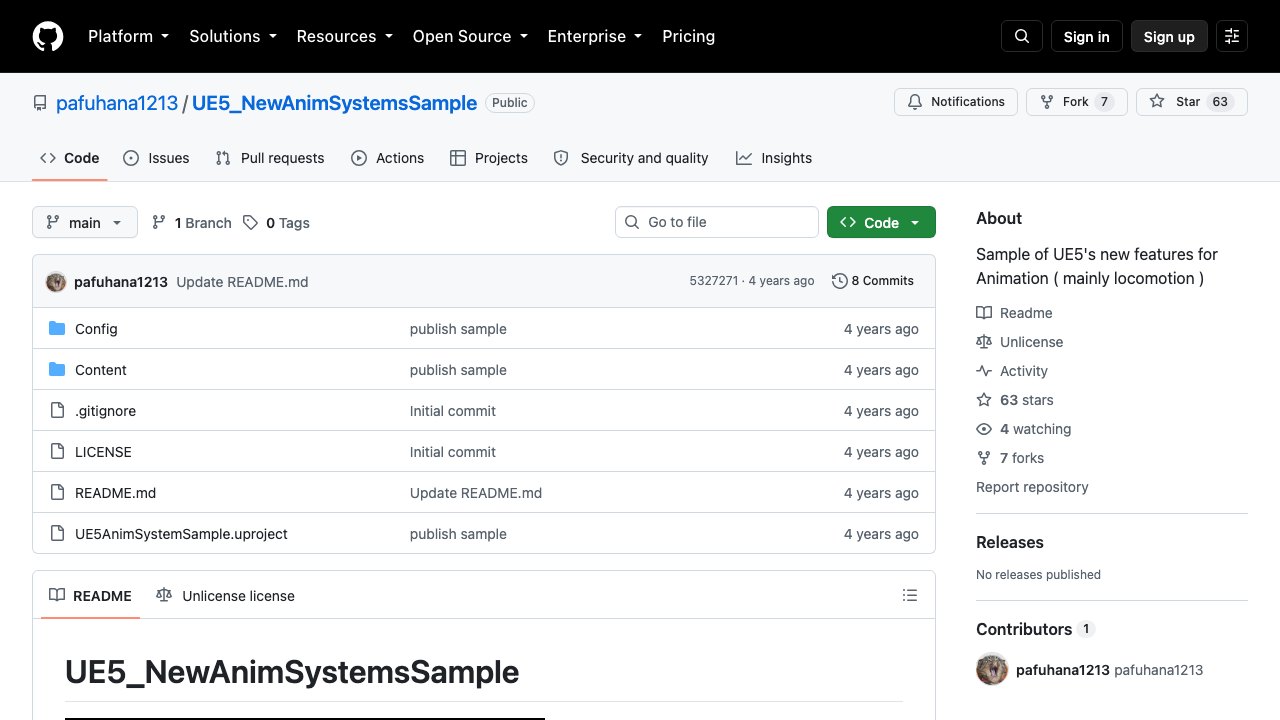
Task: Click the commit author avatar
Action: [x=56, y=282]
